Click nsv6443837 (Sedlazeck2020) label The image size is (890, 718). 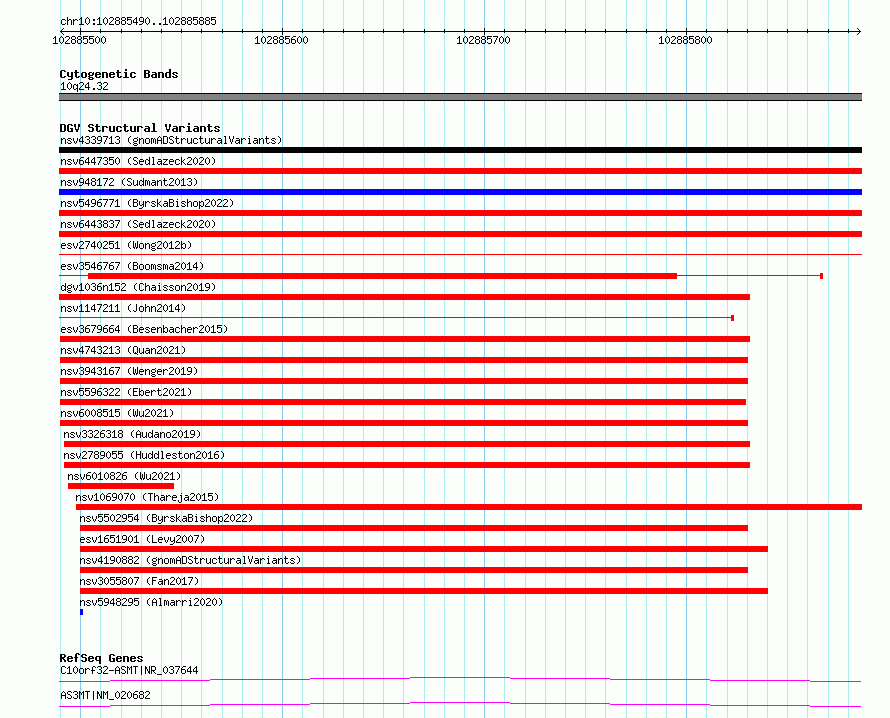click(x=138, y=224)
